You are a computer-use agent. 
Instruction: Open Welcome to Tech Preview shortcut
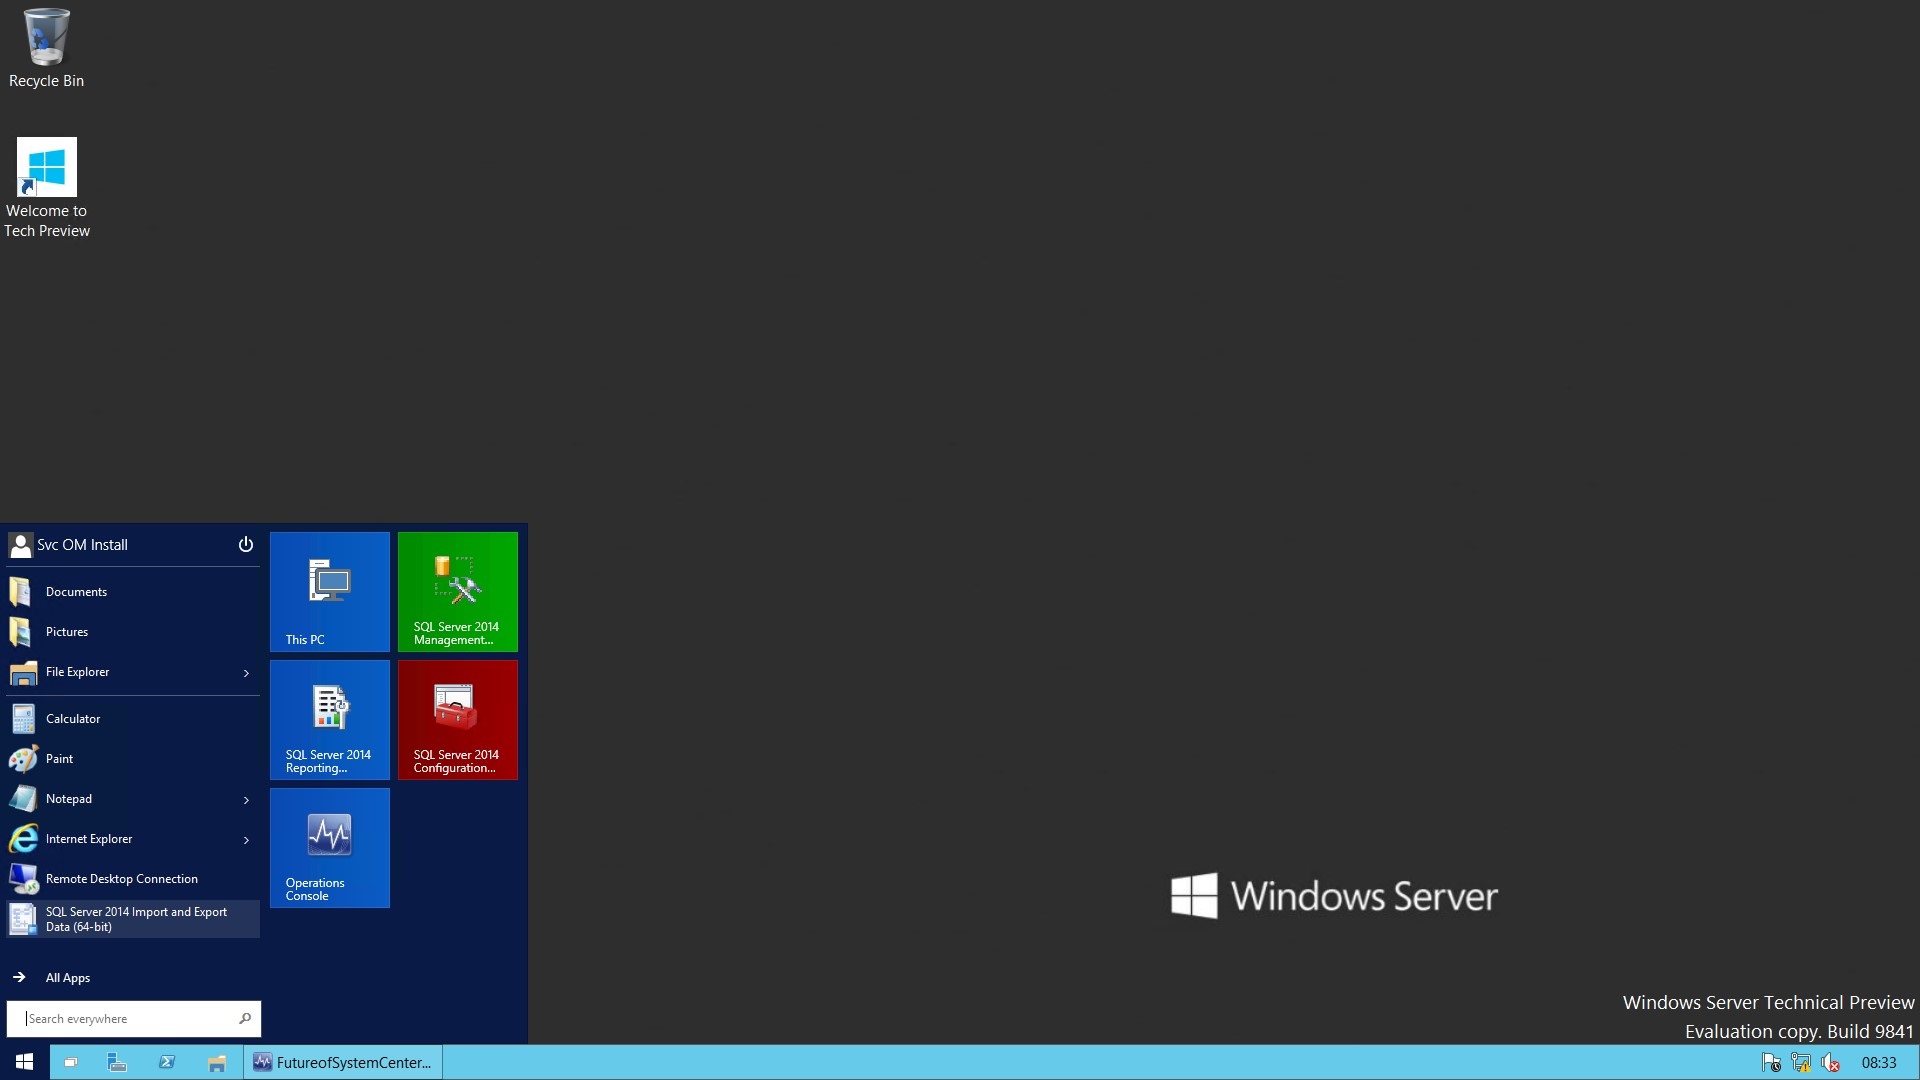click(x=46, y=188)
